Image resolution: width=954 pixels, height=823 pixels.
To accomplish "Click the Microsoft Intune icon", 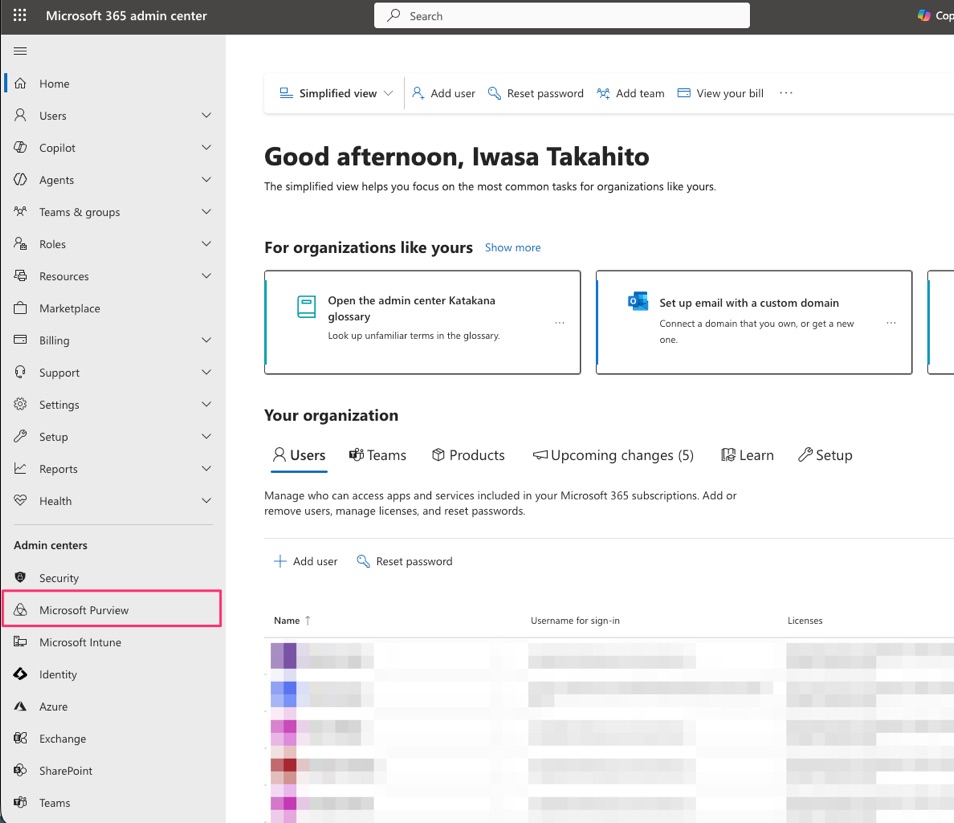I will 20,642.
